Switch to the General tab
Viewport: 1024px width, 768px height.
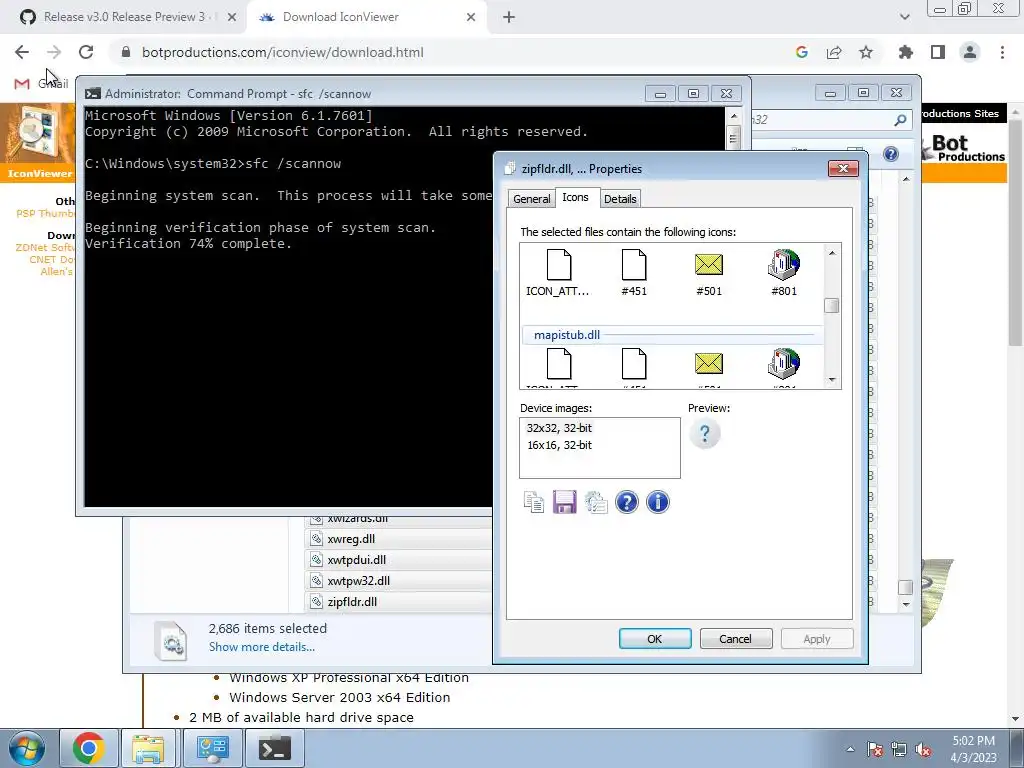coord(531,199)
